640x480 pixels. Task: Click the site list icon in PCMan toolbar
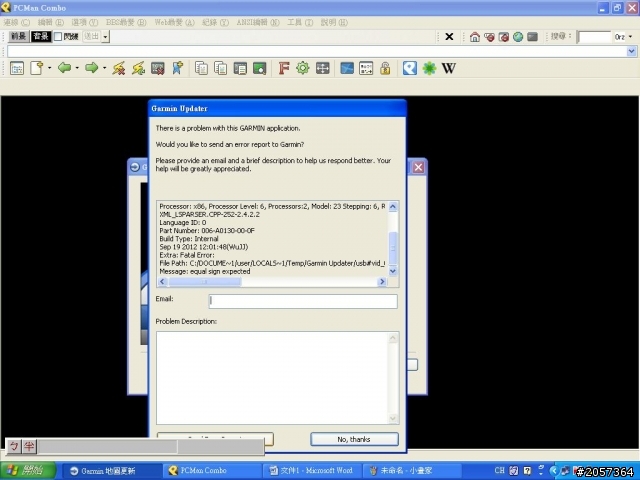click(17, 68)
